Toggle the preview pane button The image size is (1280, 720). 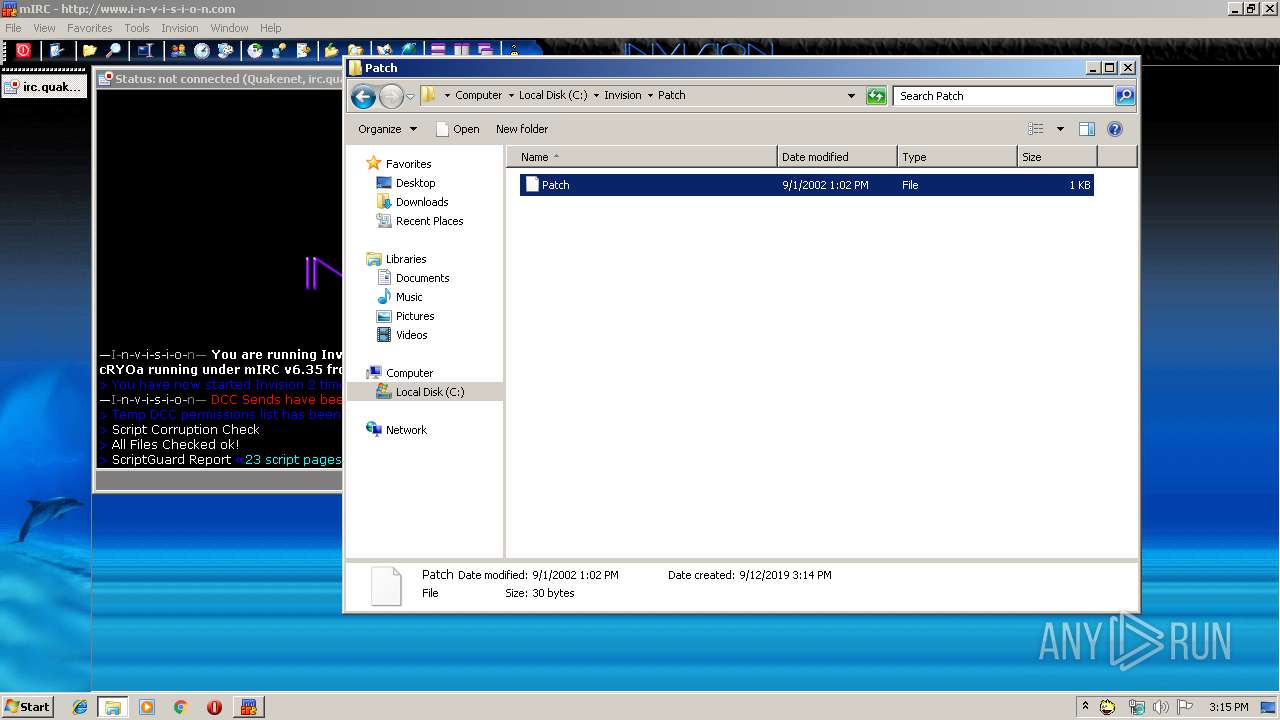click(x=1087, y=129)
